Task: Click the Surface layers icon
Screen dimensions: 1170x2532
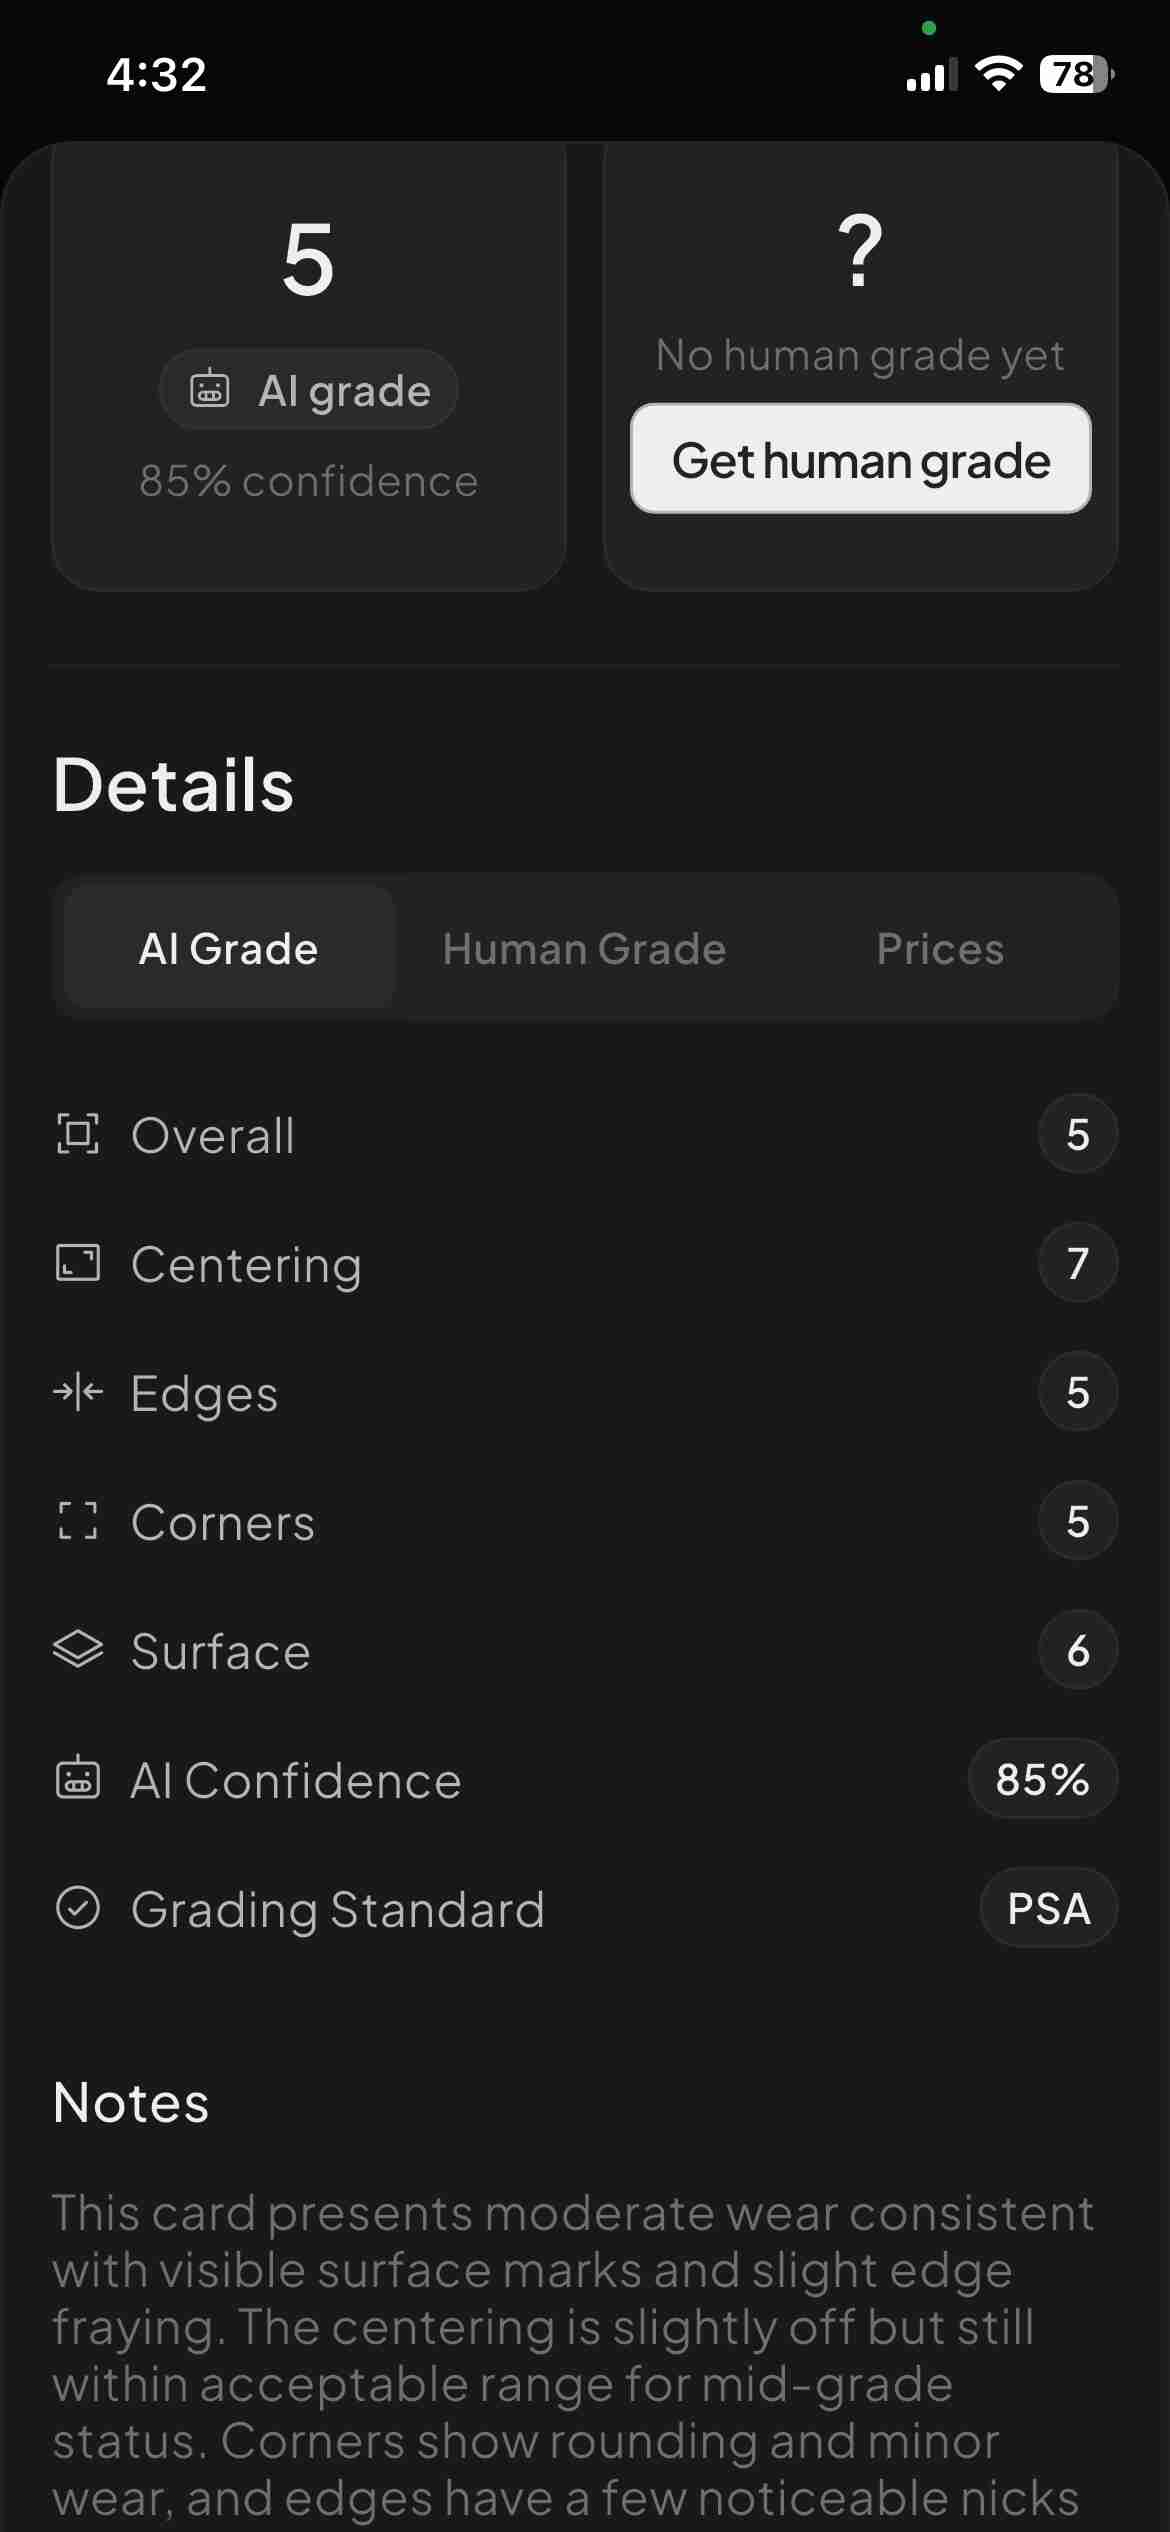Action: (x=78, y=1650)
